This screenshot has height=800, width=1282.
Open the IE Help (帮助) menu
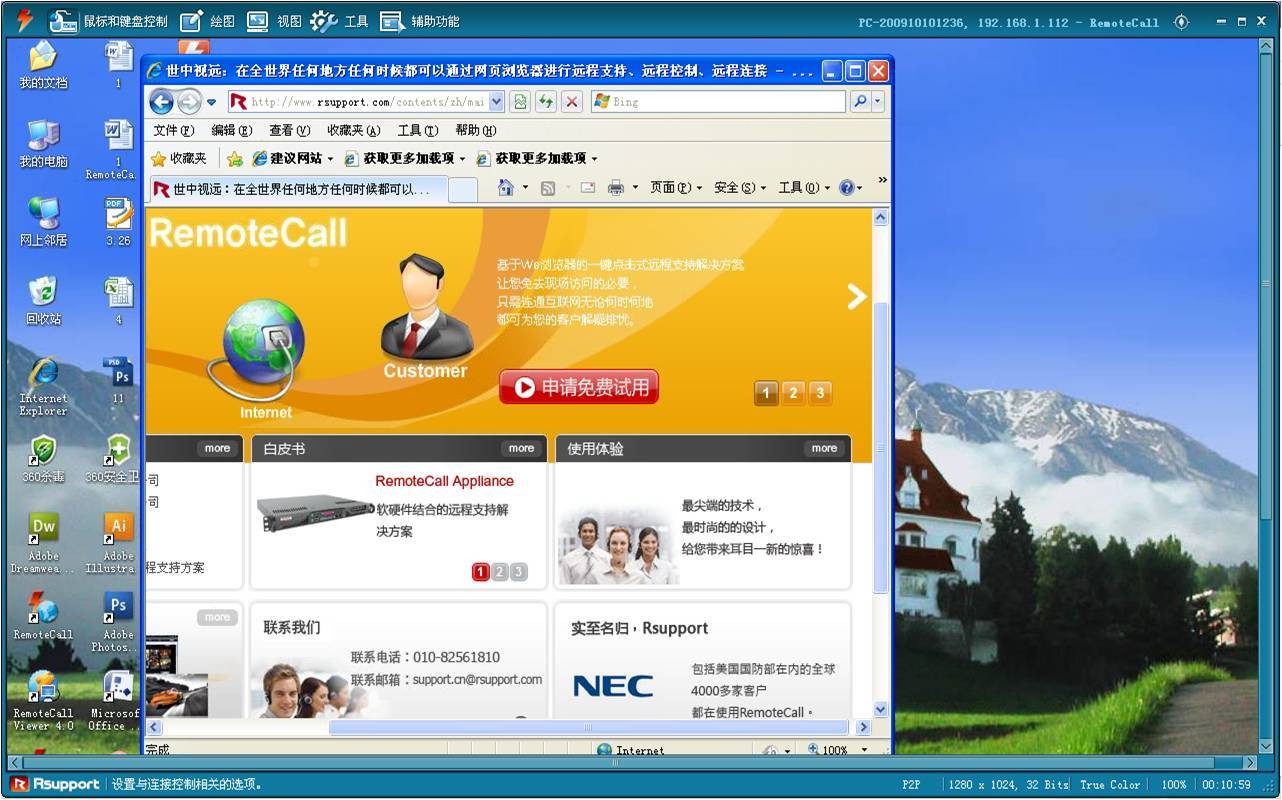[475, 130]
